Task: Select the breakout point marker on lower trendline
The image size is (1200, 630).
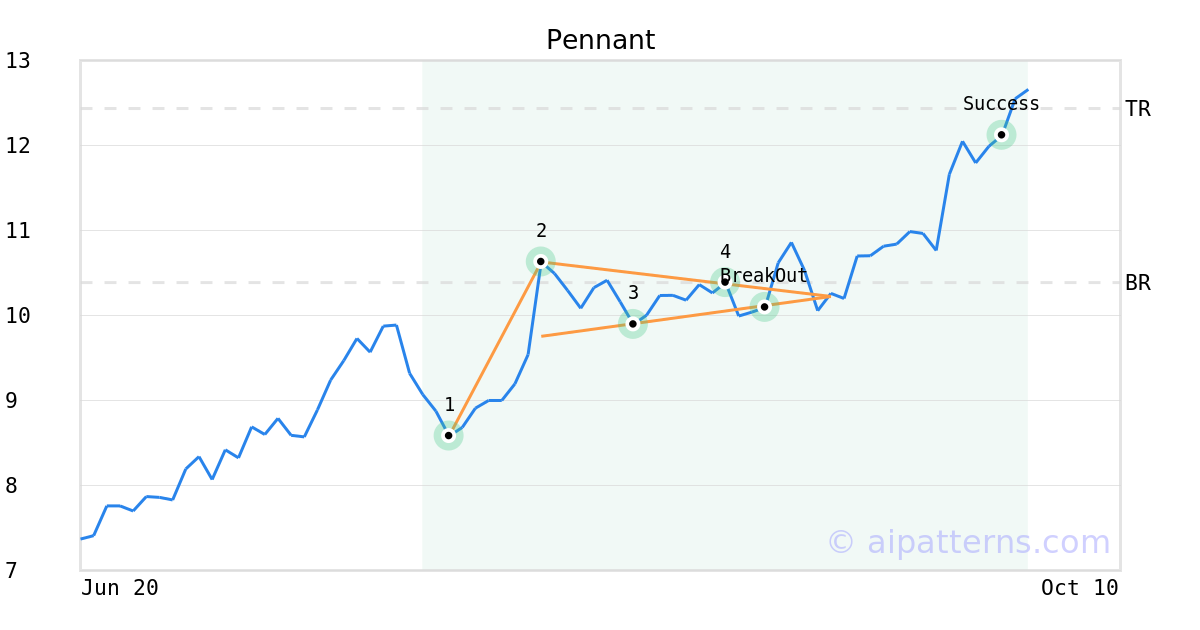Action: click(764, 306)
